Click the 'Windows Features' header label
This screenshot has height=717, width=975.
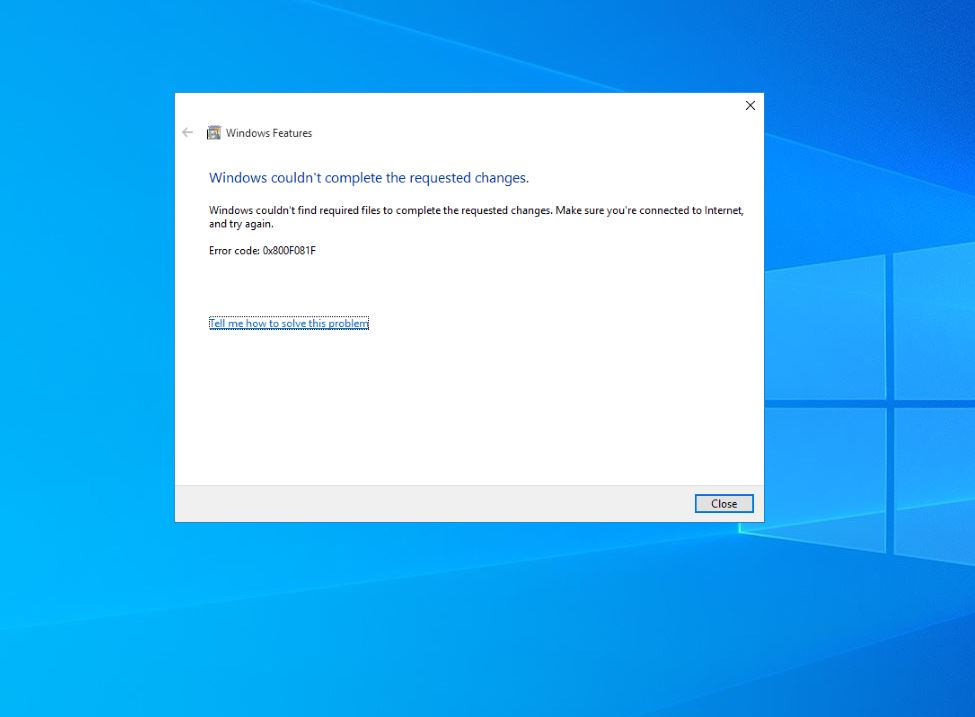269,132
